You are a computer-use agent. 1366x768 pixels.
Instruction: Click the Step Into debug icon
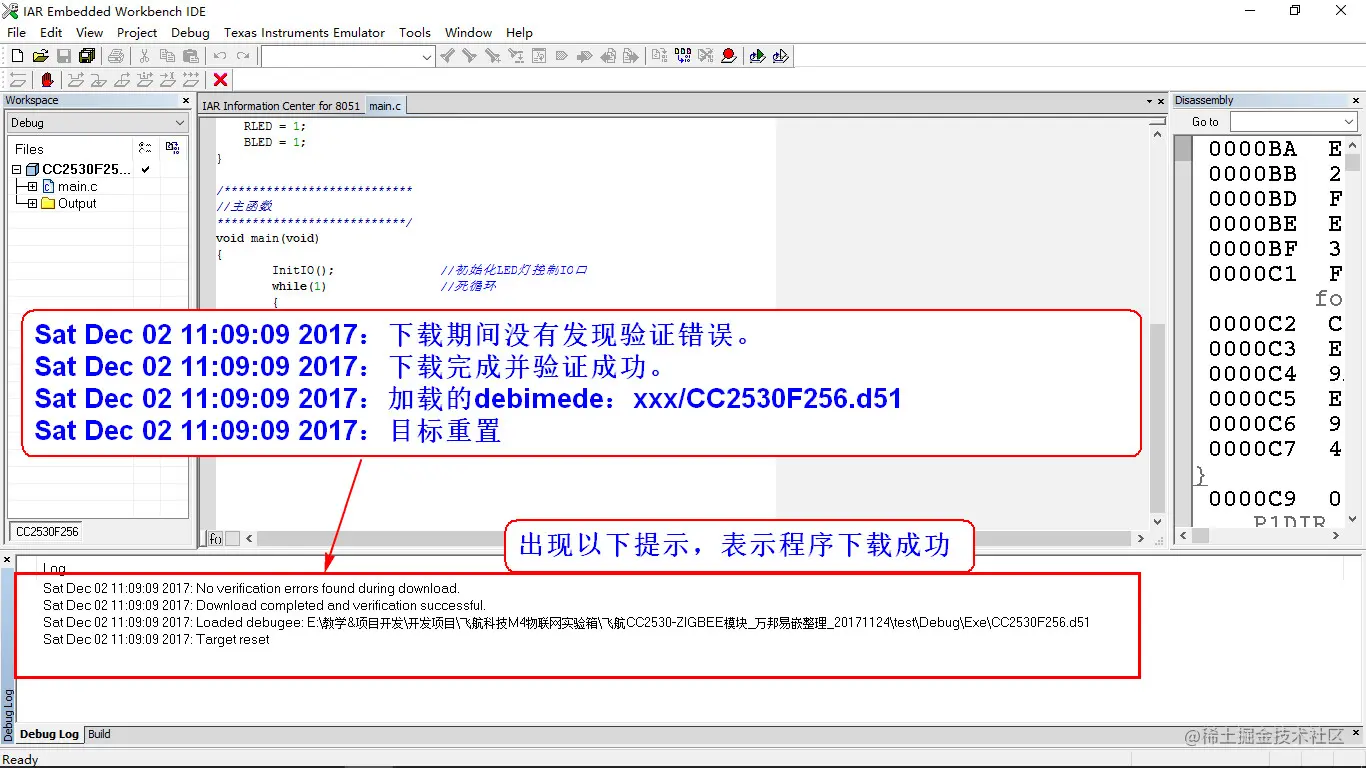click(x=98, y=80)
